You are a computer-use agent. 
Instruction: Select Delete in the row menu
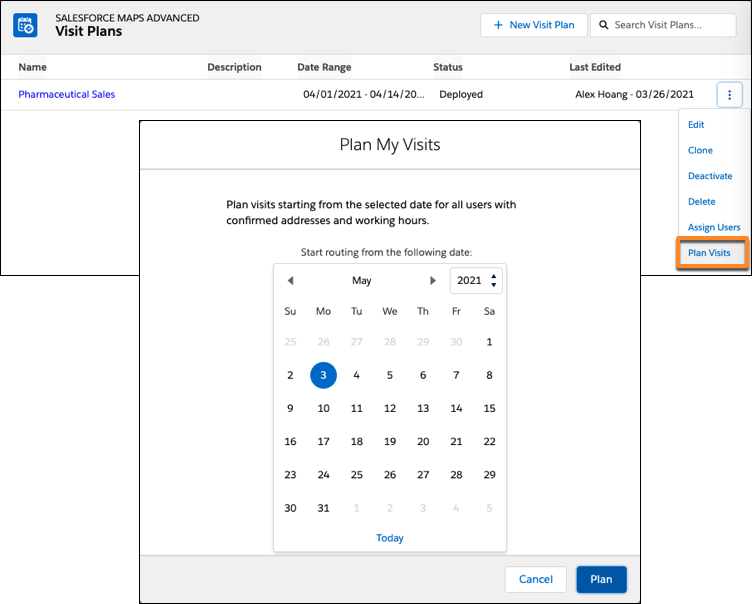[x=702, y=201]
